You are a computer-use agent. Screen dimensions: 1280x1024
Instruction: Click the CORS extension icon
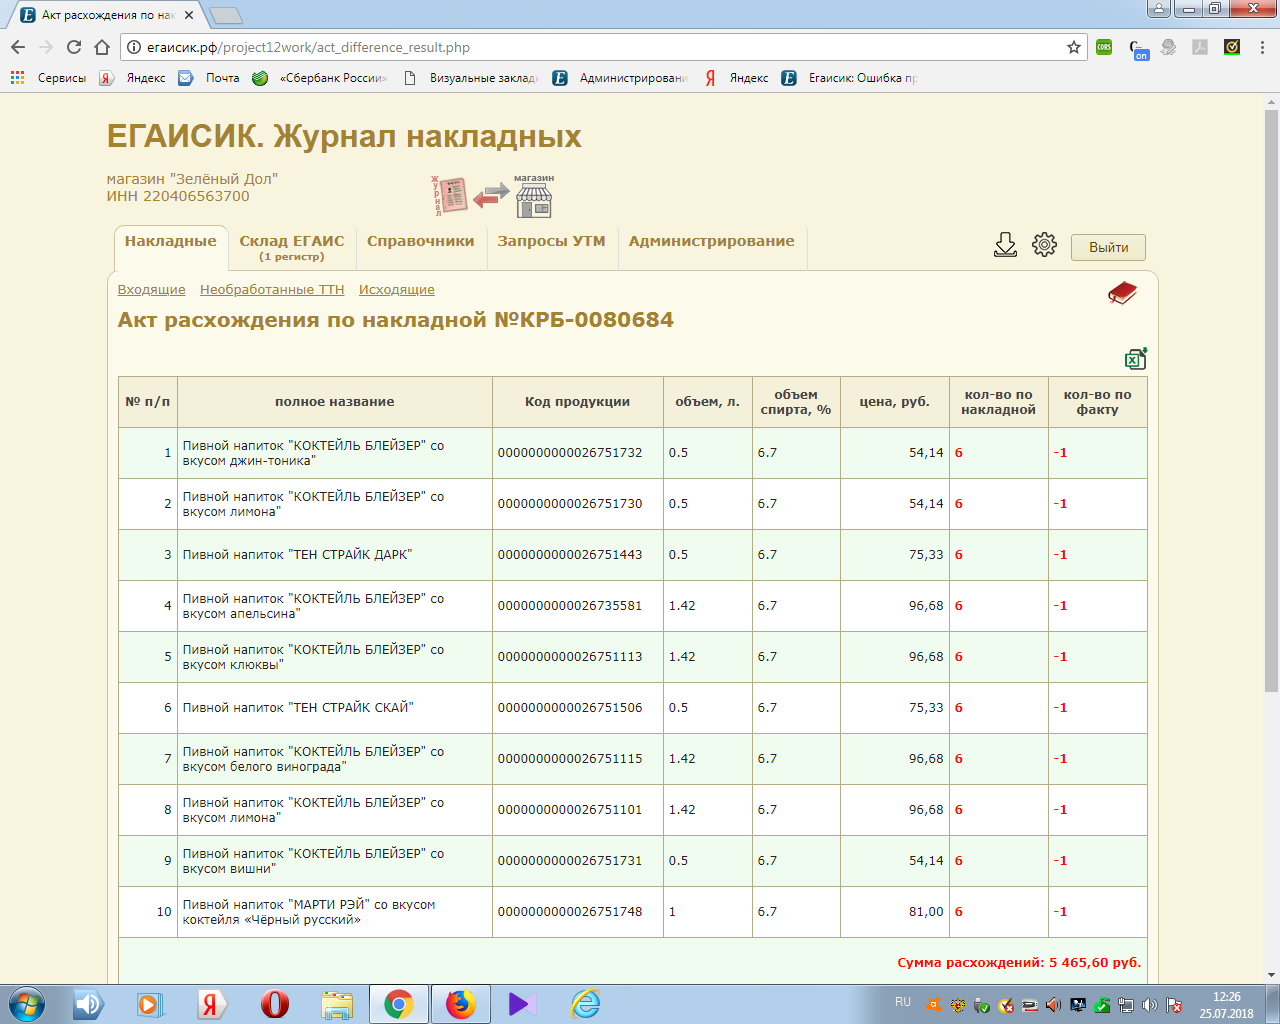1104,47
